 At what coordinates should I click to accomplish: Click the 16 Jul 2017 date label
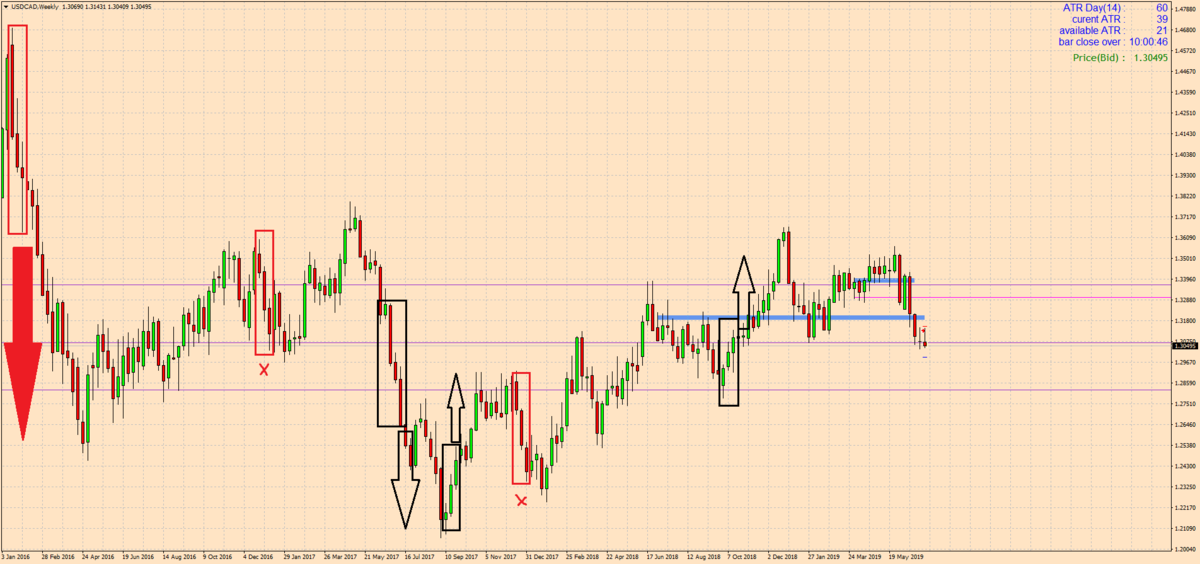[x=418, y=556]
